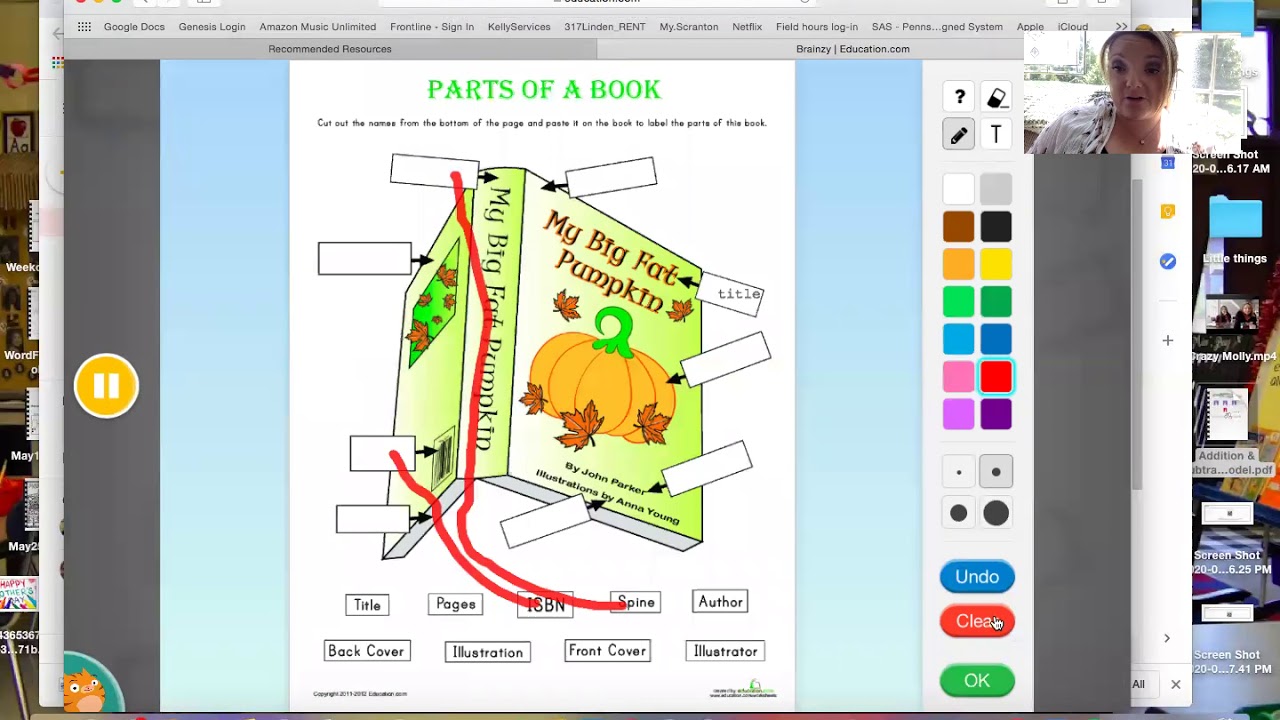Screen dimensions: 1280x720
Task: Open Genesis Login bookmark
Action: pyautogui.click(x=212, y=27)
